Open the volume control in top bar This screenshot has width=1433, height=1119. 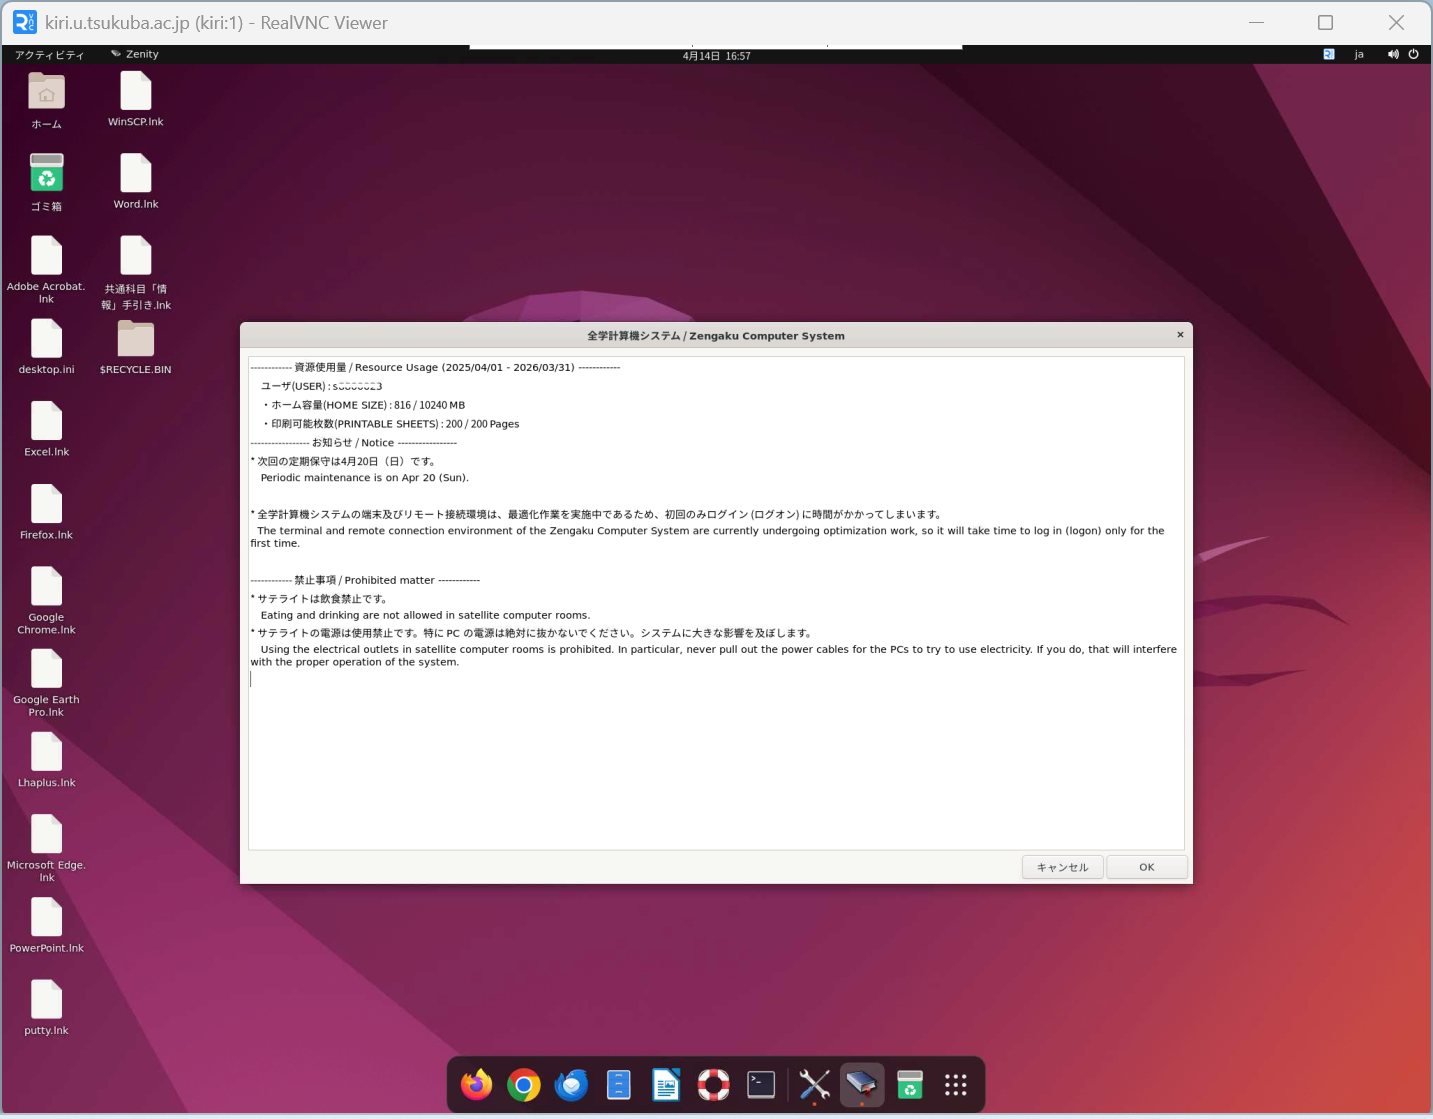[x=1392, y=54]
